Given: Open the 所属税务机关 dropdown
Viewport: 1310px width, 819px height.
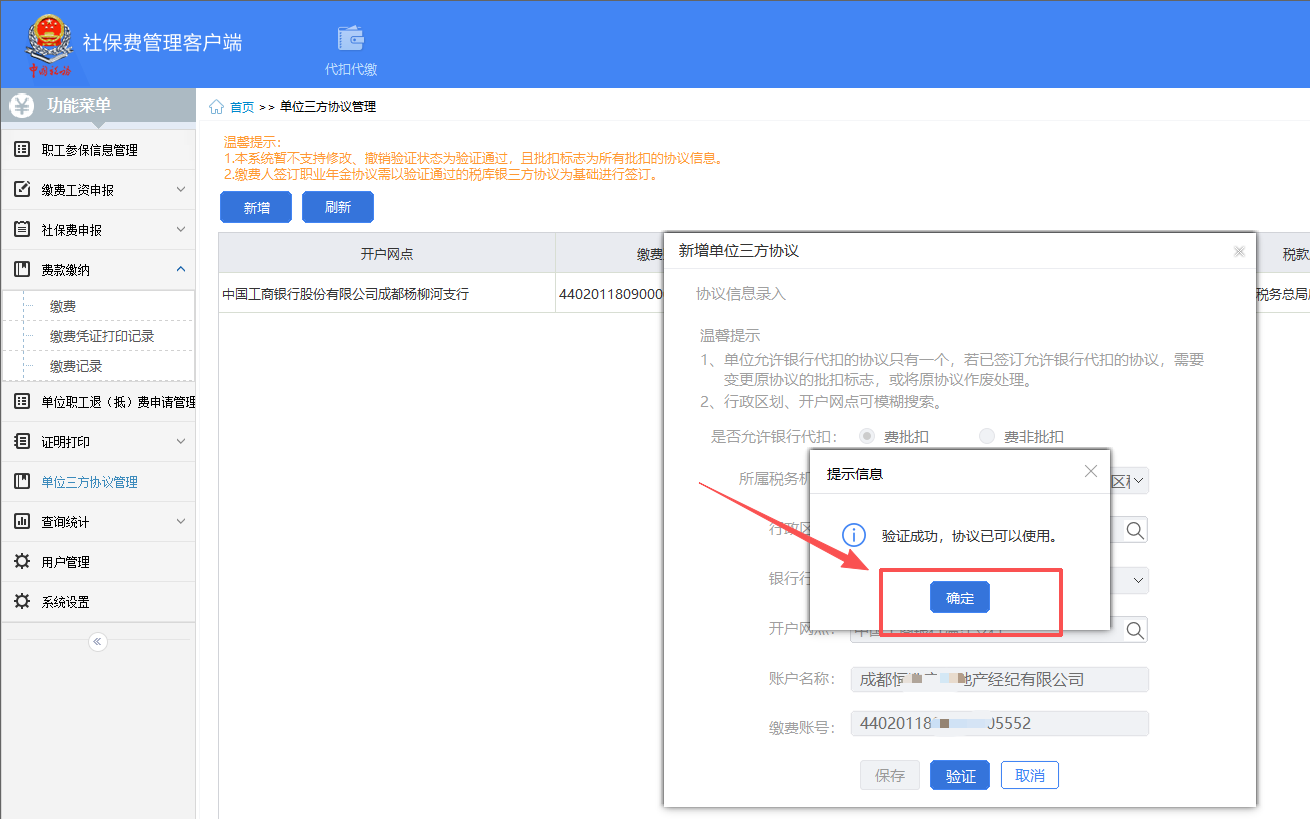Looking at the screenshot, I should tap(1139, 480).
